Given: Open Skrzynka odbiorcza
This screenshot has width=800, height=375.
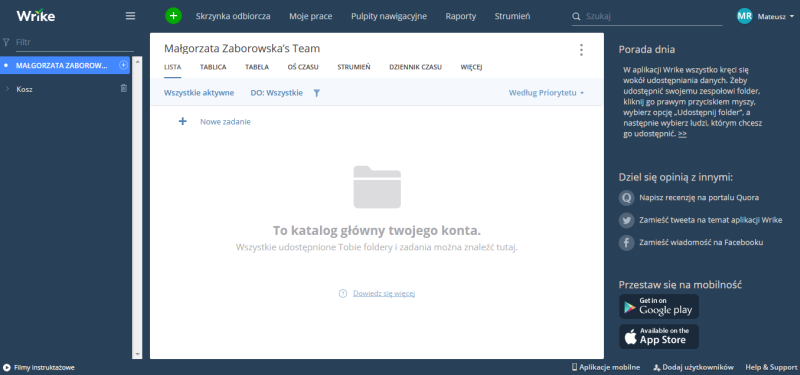Looking at the screenshot, I should (233, 16).
